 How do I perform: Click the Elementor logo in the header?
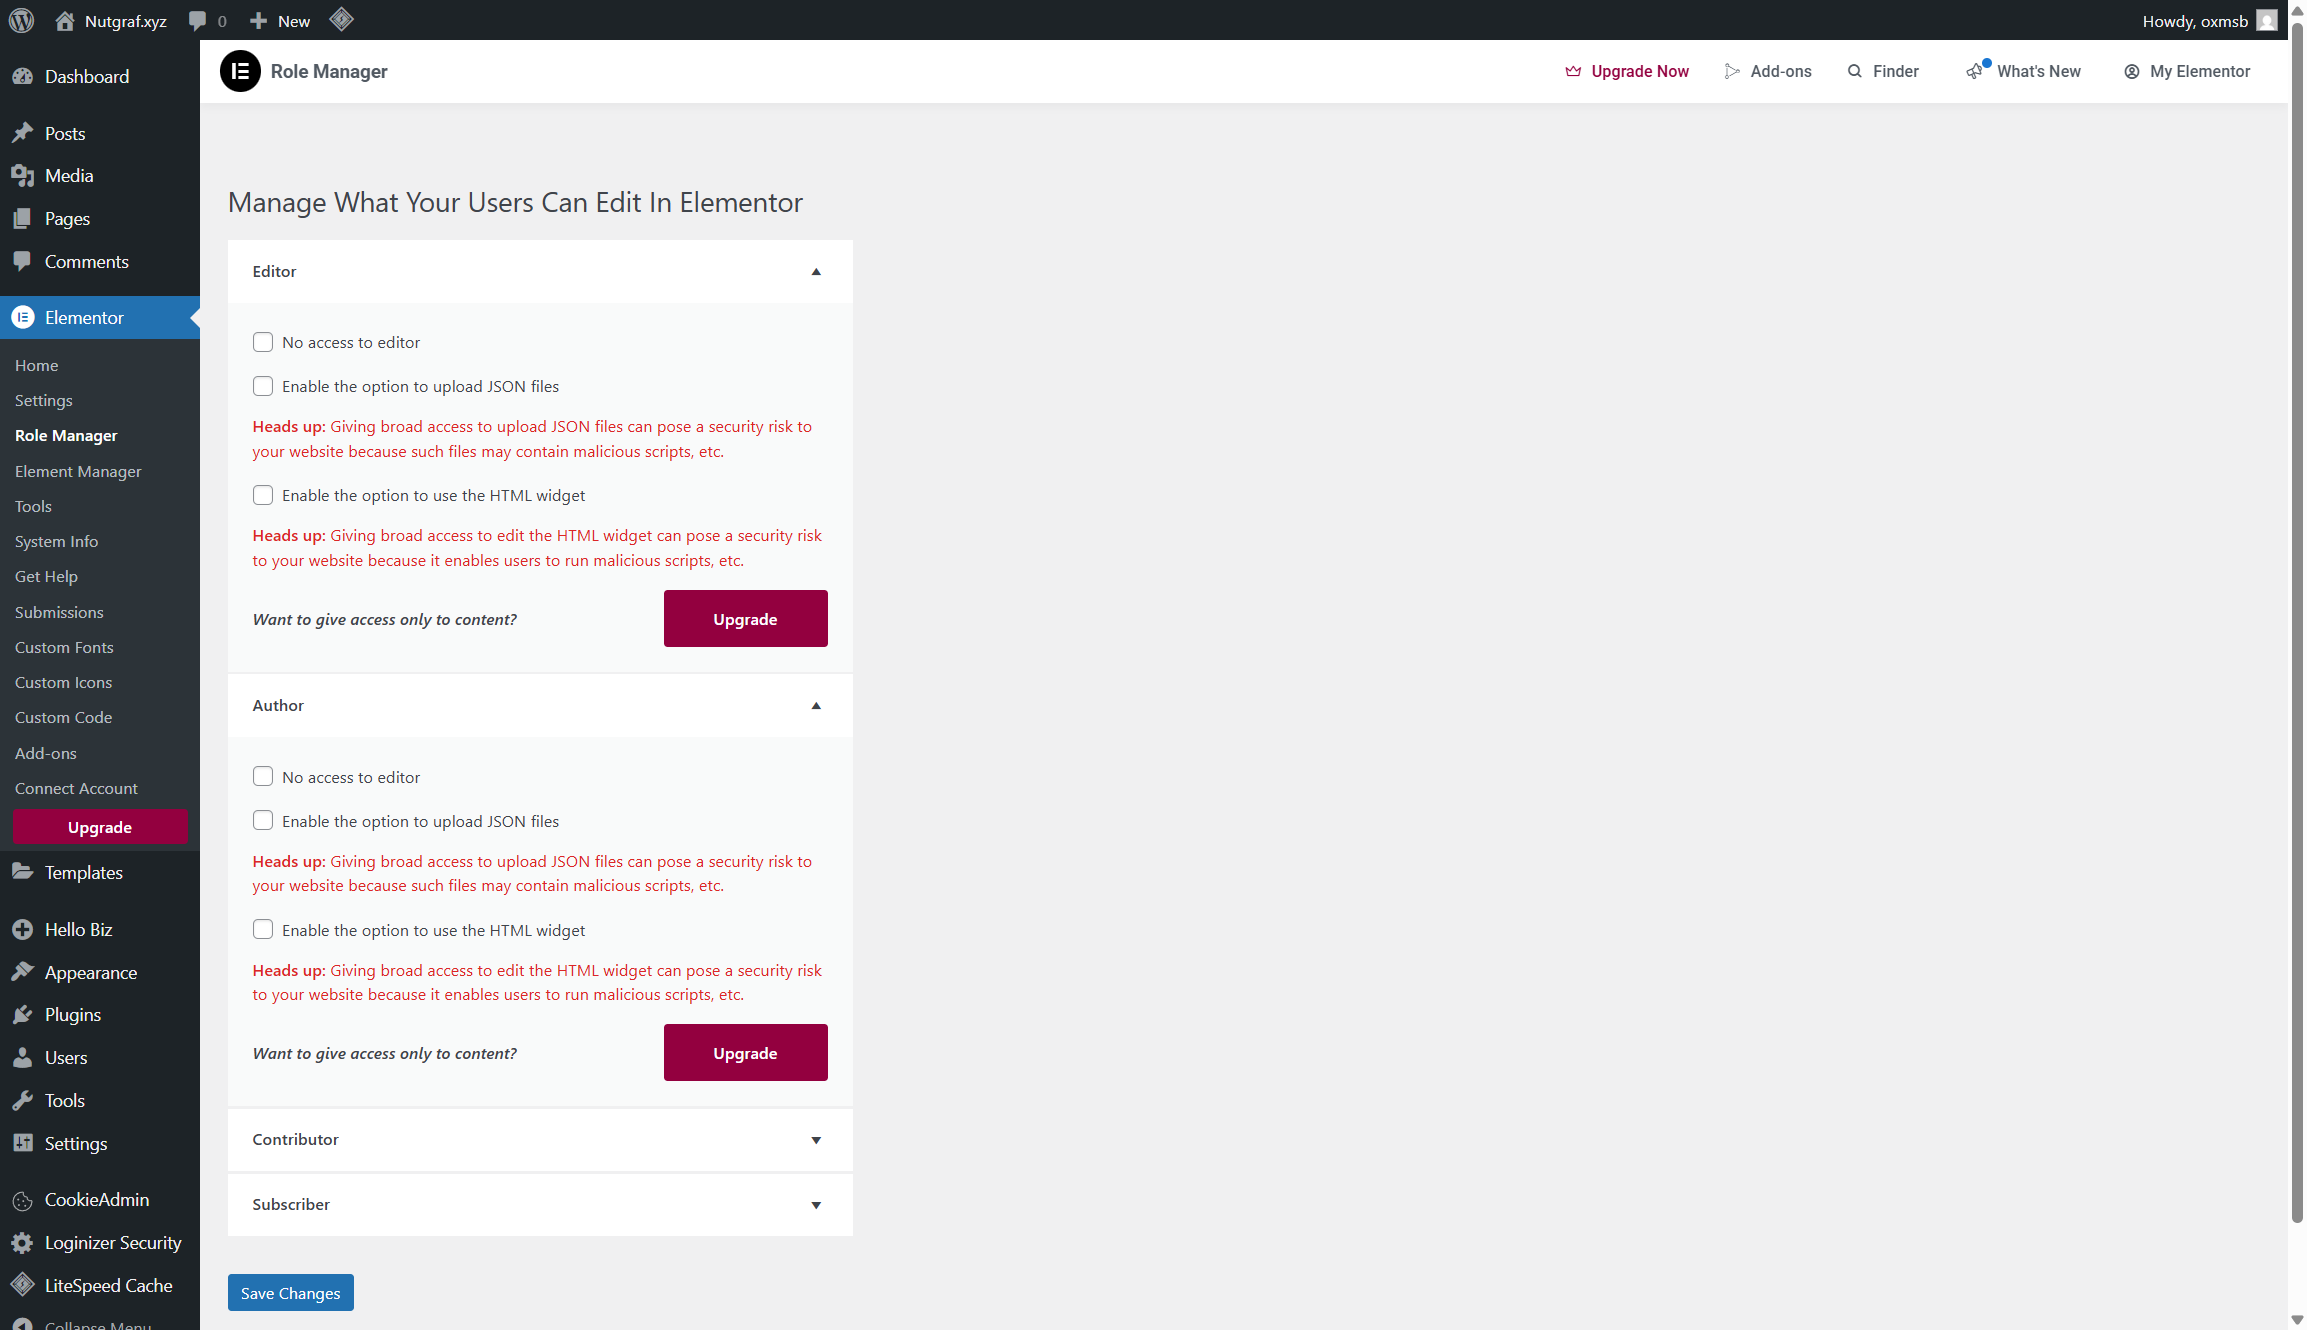click(x=240, y=71)
